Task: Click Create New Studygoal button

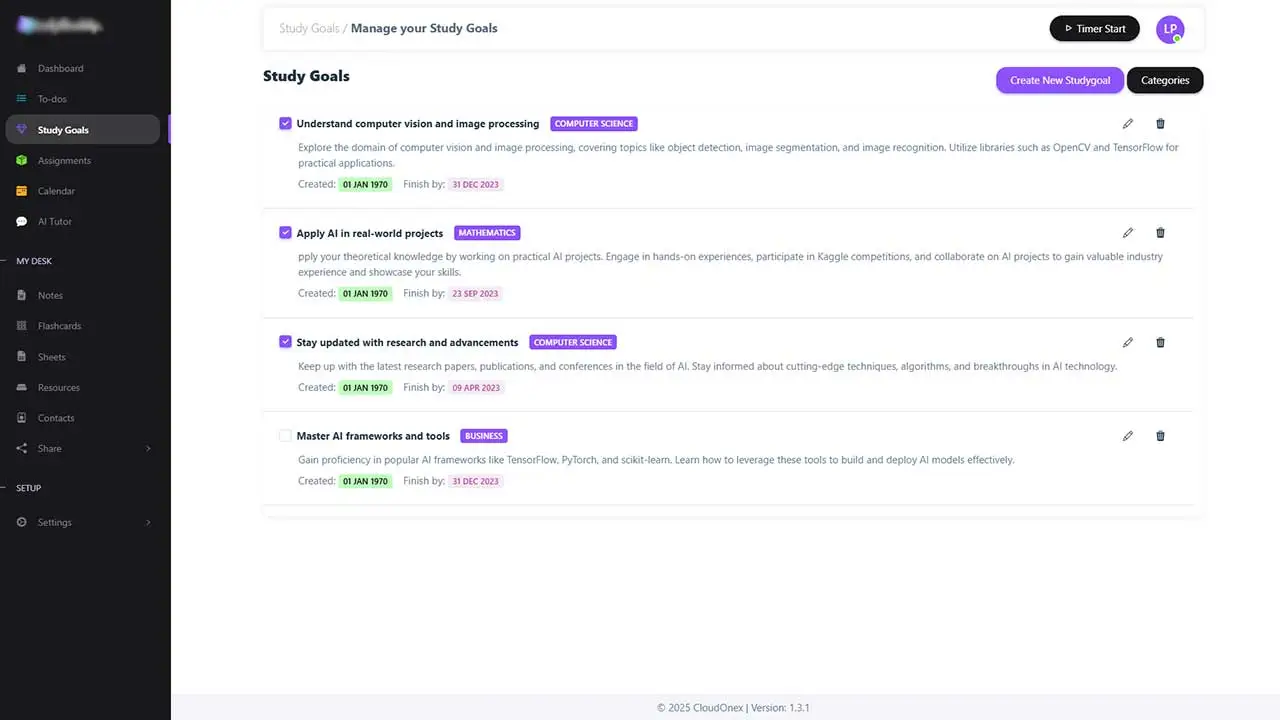Action: click(x=1059, y=80)
